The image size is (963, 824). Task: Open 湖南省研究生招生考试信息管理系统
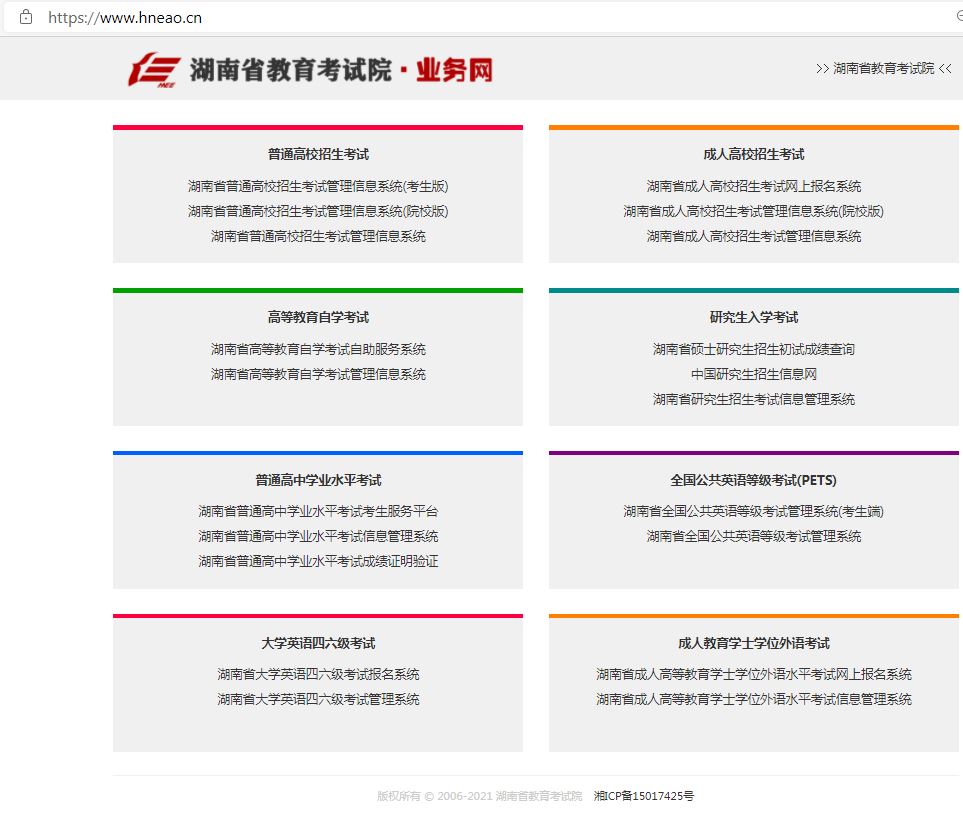(754, 400)
